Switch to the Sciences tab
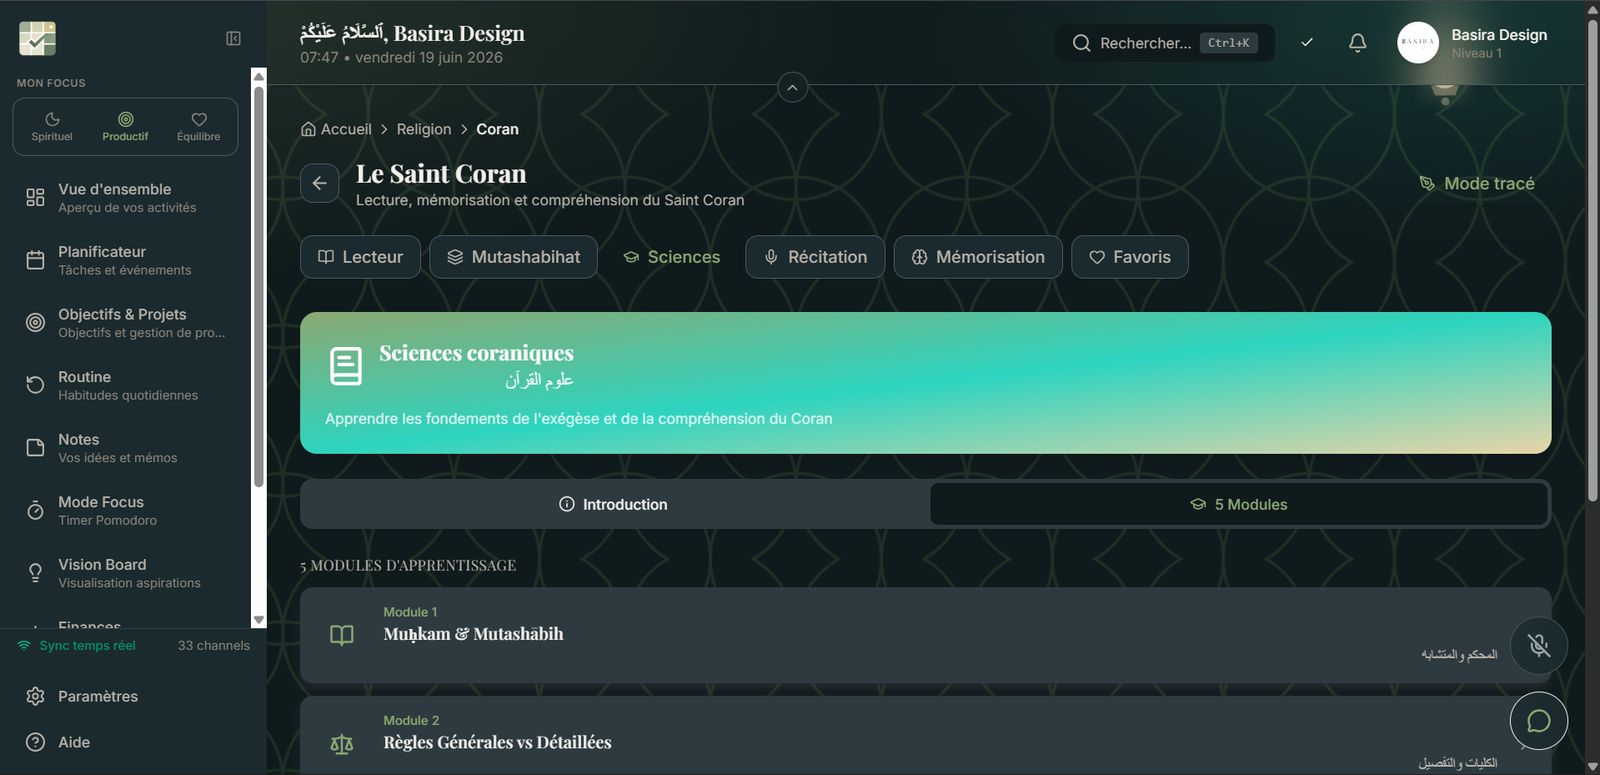Viewport: 1600px width, 775px height. tap(671, 257)
